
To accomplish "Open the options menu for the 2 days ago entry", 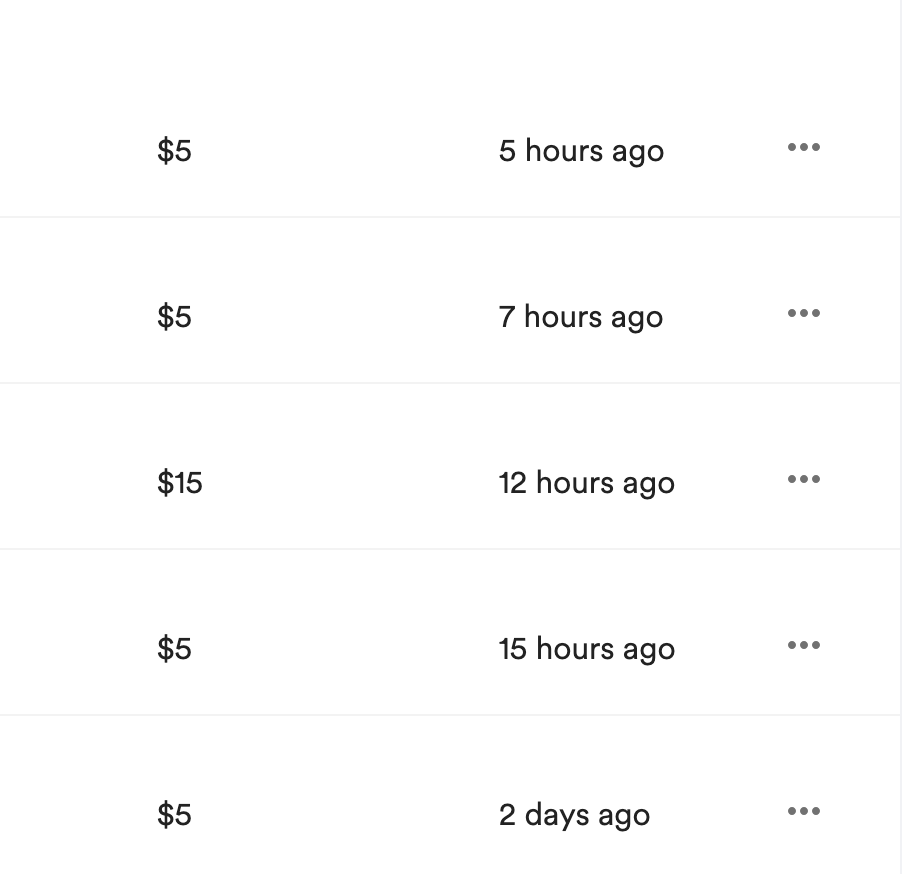I will (x=803, y=812).
